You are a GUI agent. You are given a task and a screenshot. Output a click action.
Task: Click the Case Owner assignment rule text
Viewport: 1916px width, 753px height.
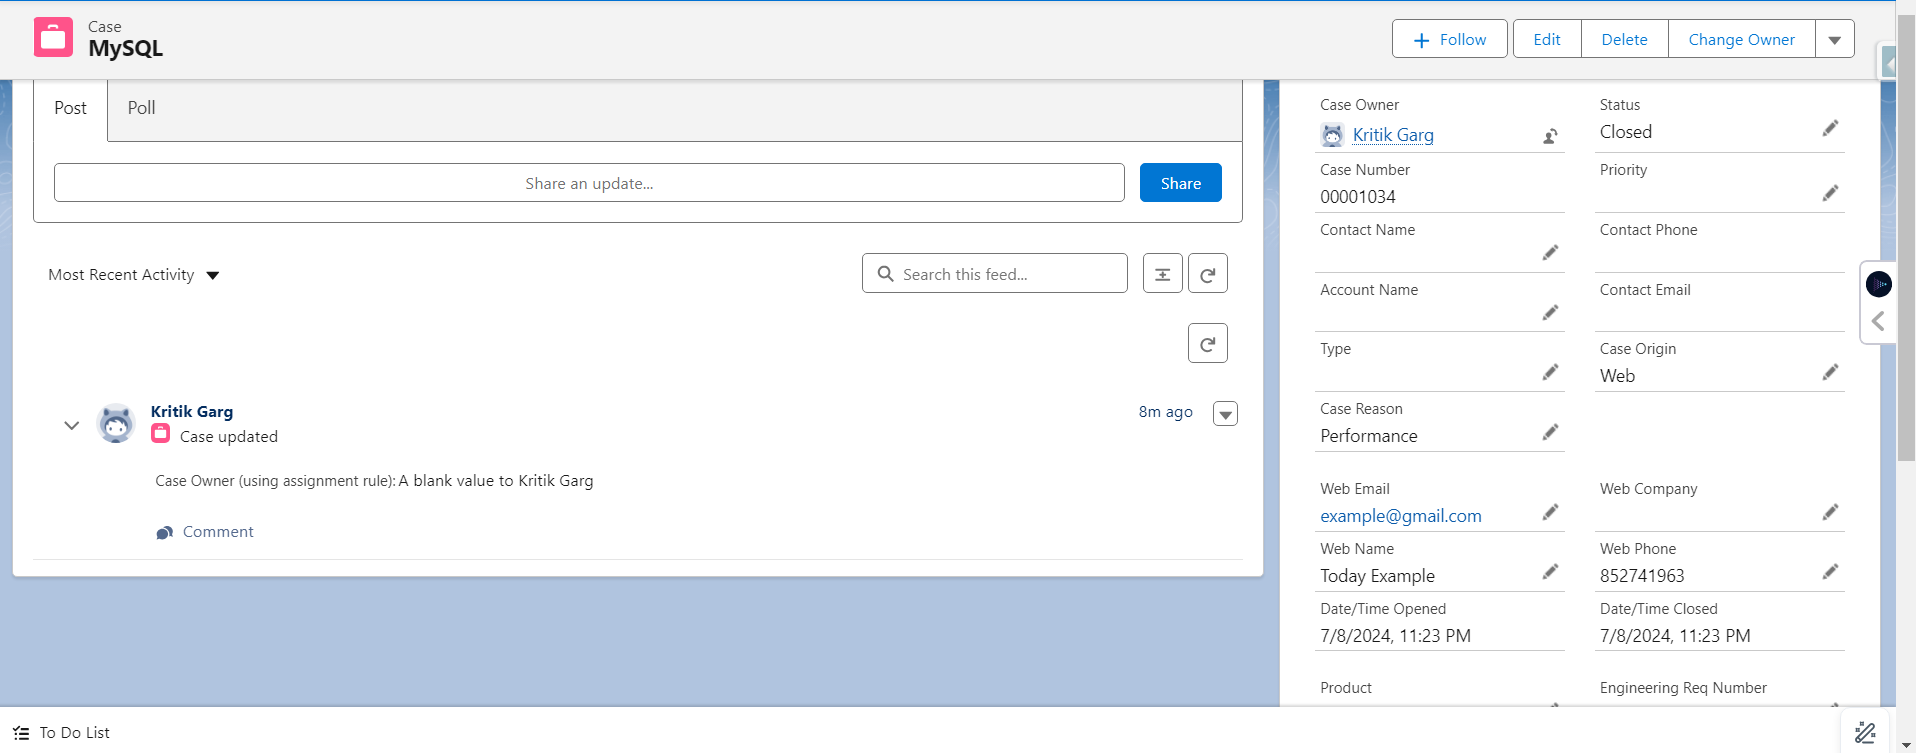[374, 481]
